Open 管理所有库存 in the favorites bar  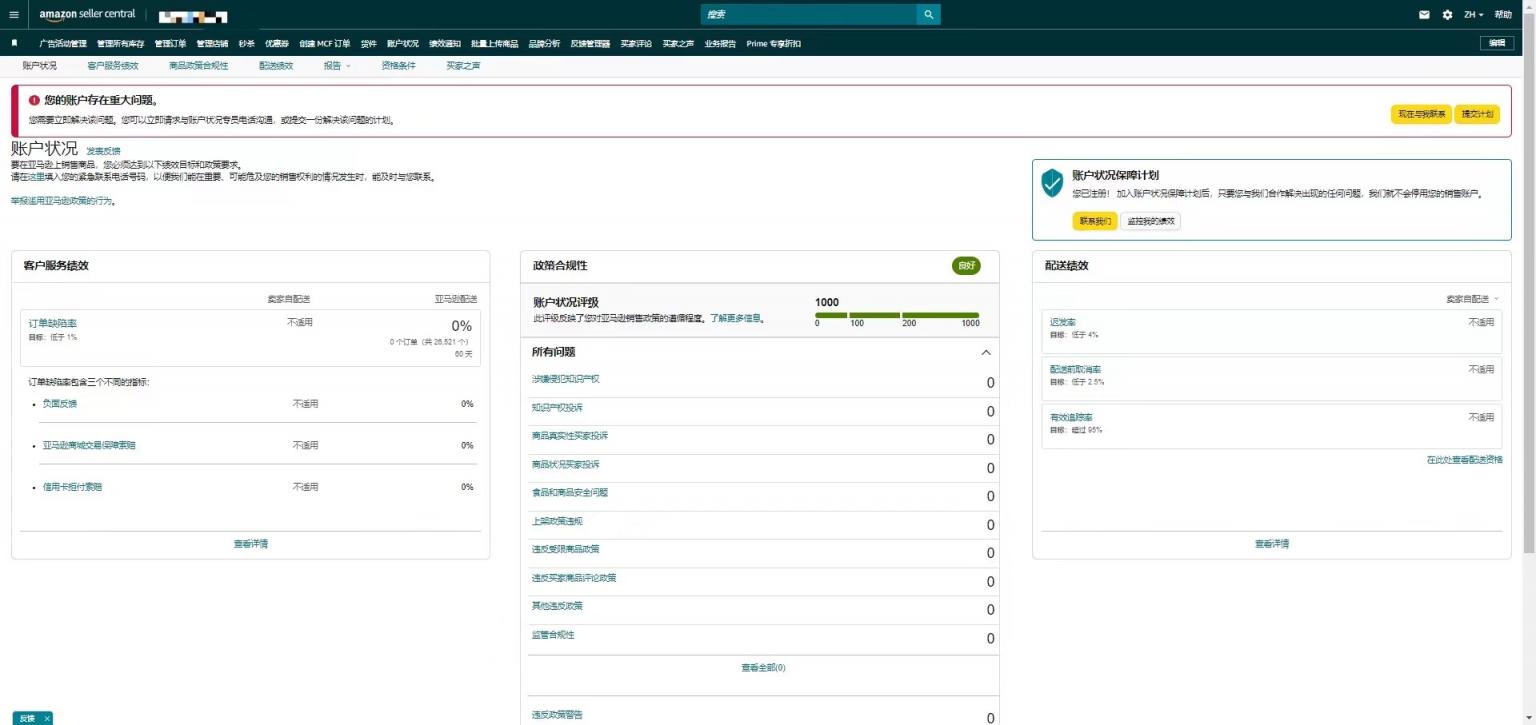[x=121, y=44]
